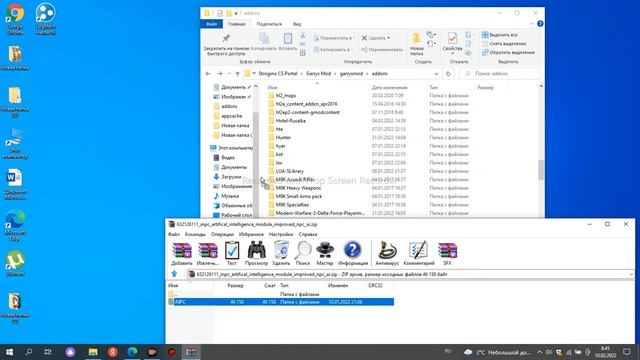
Task: Sort WinRAR list by Размер column
Action: coord(235,285)
